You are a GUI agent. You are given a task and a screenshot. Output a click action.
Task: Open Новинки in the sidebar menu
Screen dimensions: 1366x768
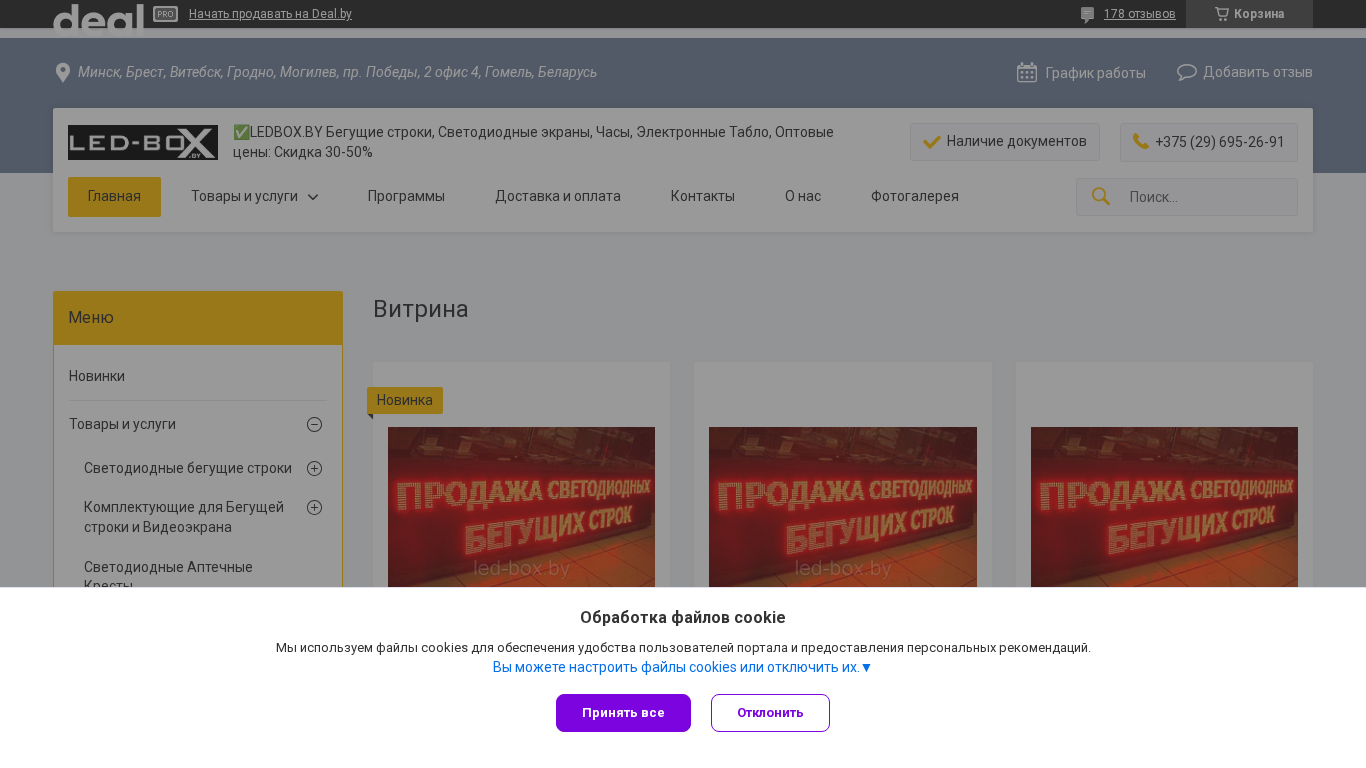point(97,376)
